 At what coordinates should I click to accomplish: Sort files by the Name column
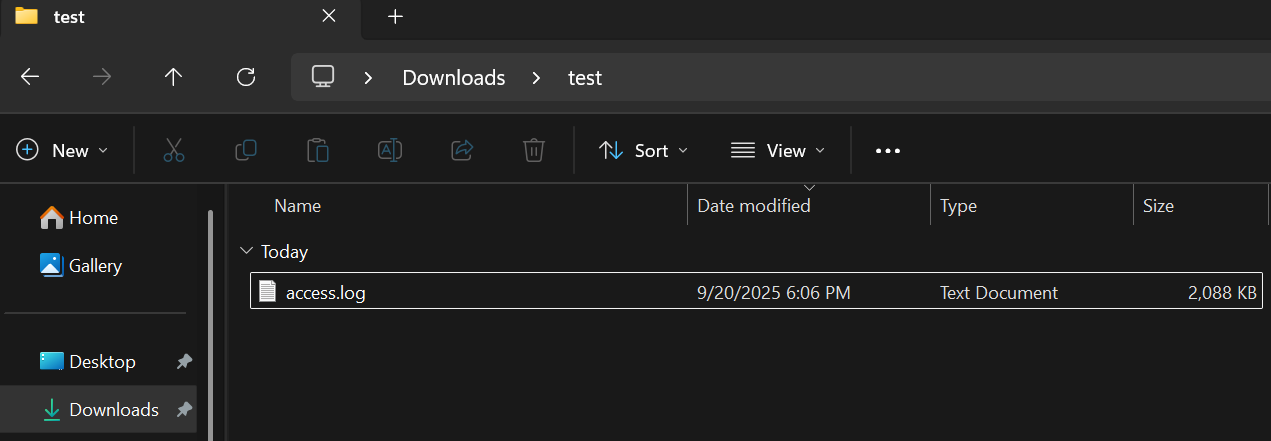pyautogui.click(x=297, y=206)
